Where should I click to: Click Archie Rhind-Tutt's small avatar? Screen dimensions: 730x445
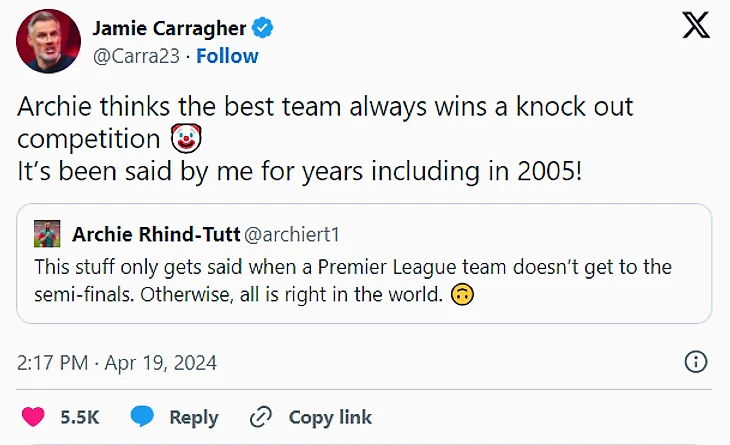point(46,236)
